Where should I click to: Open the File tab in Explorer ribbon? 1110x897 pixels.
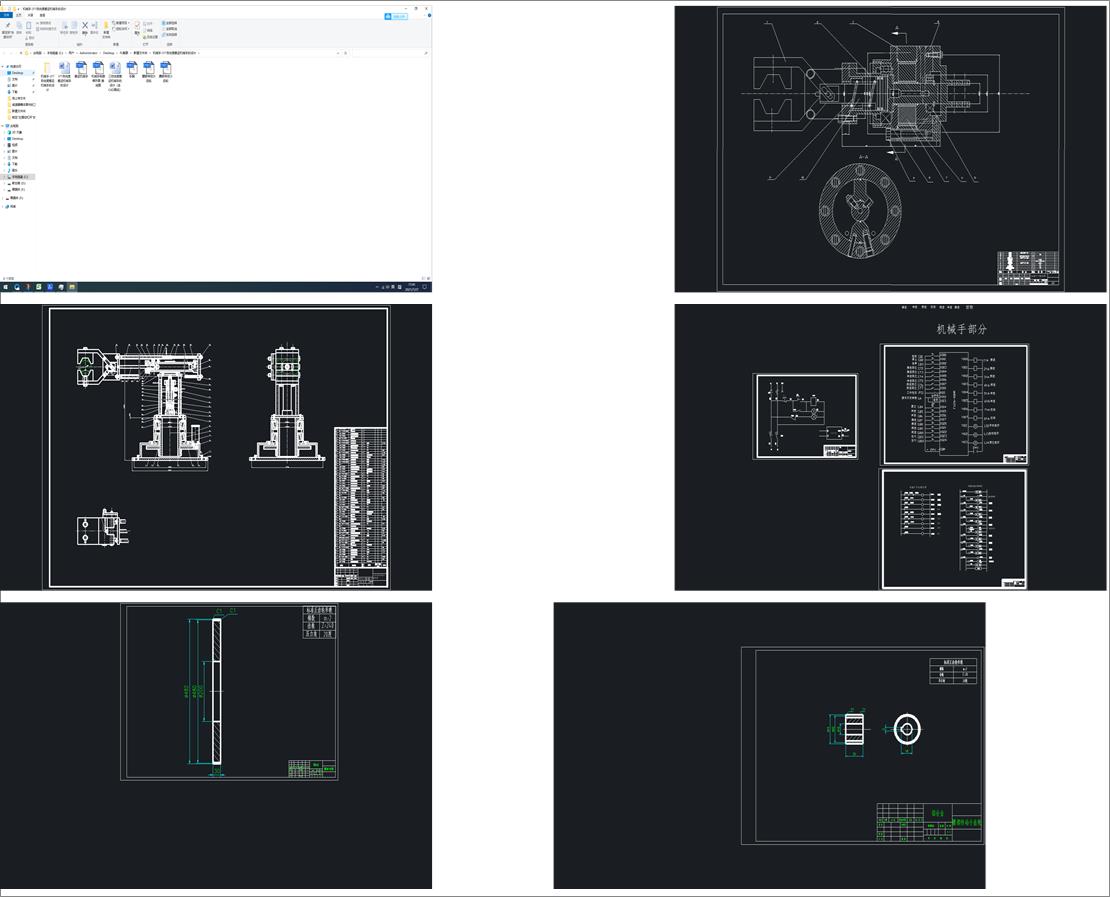pos(6,15)
